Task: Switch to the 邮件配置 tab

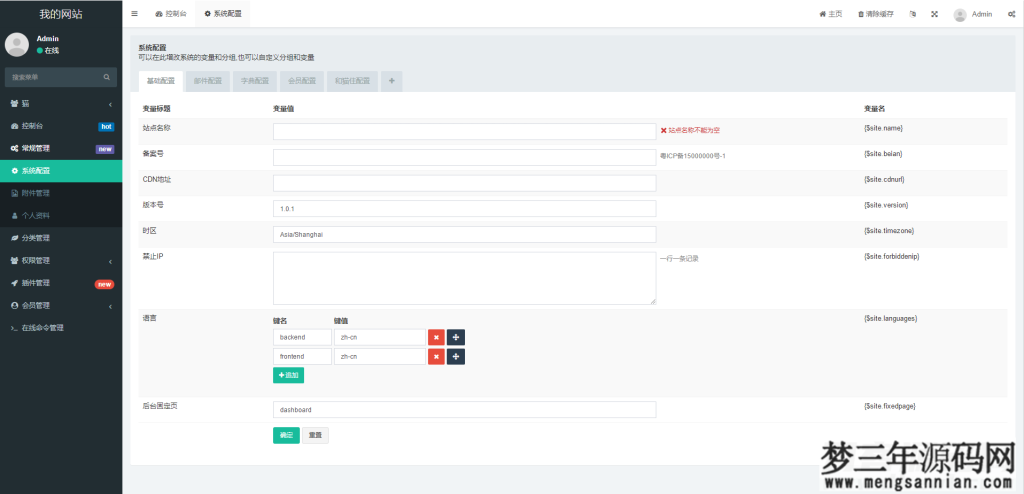Action: point(208,81)
